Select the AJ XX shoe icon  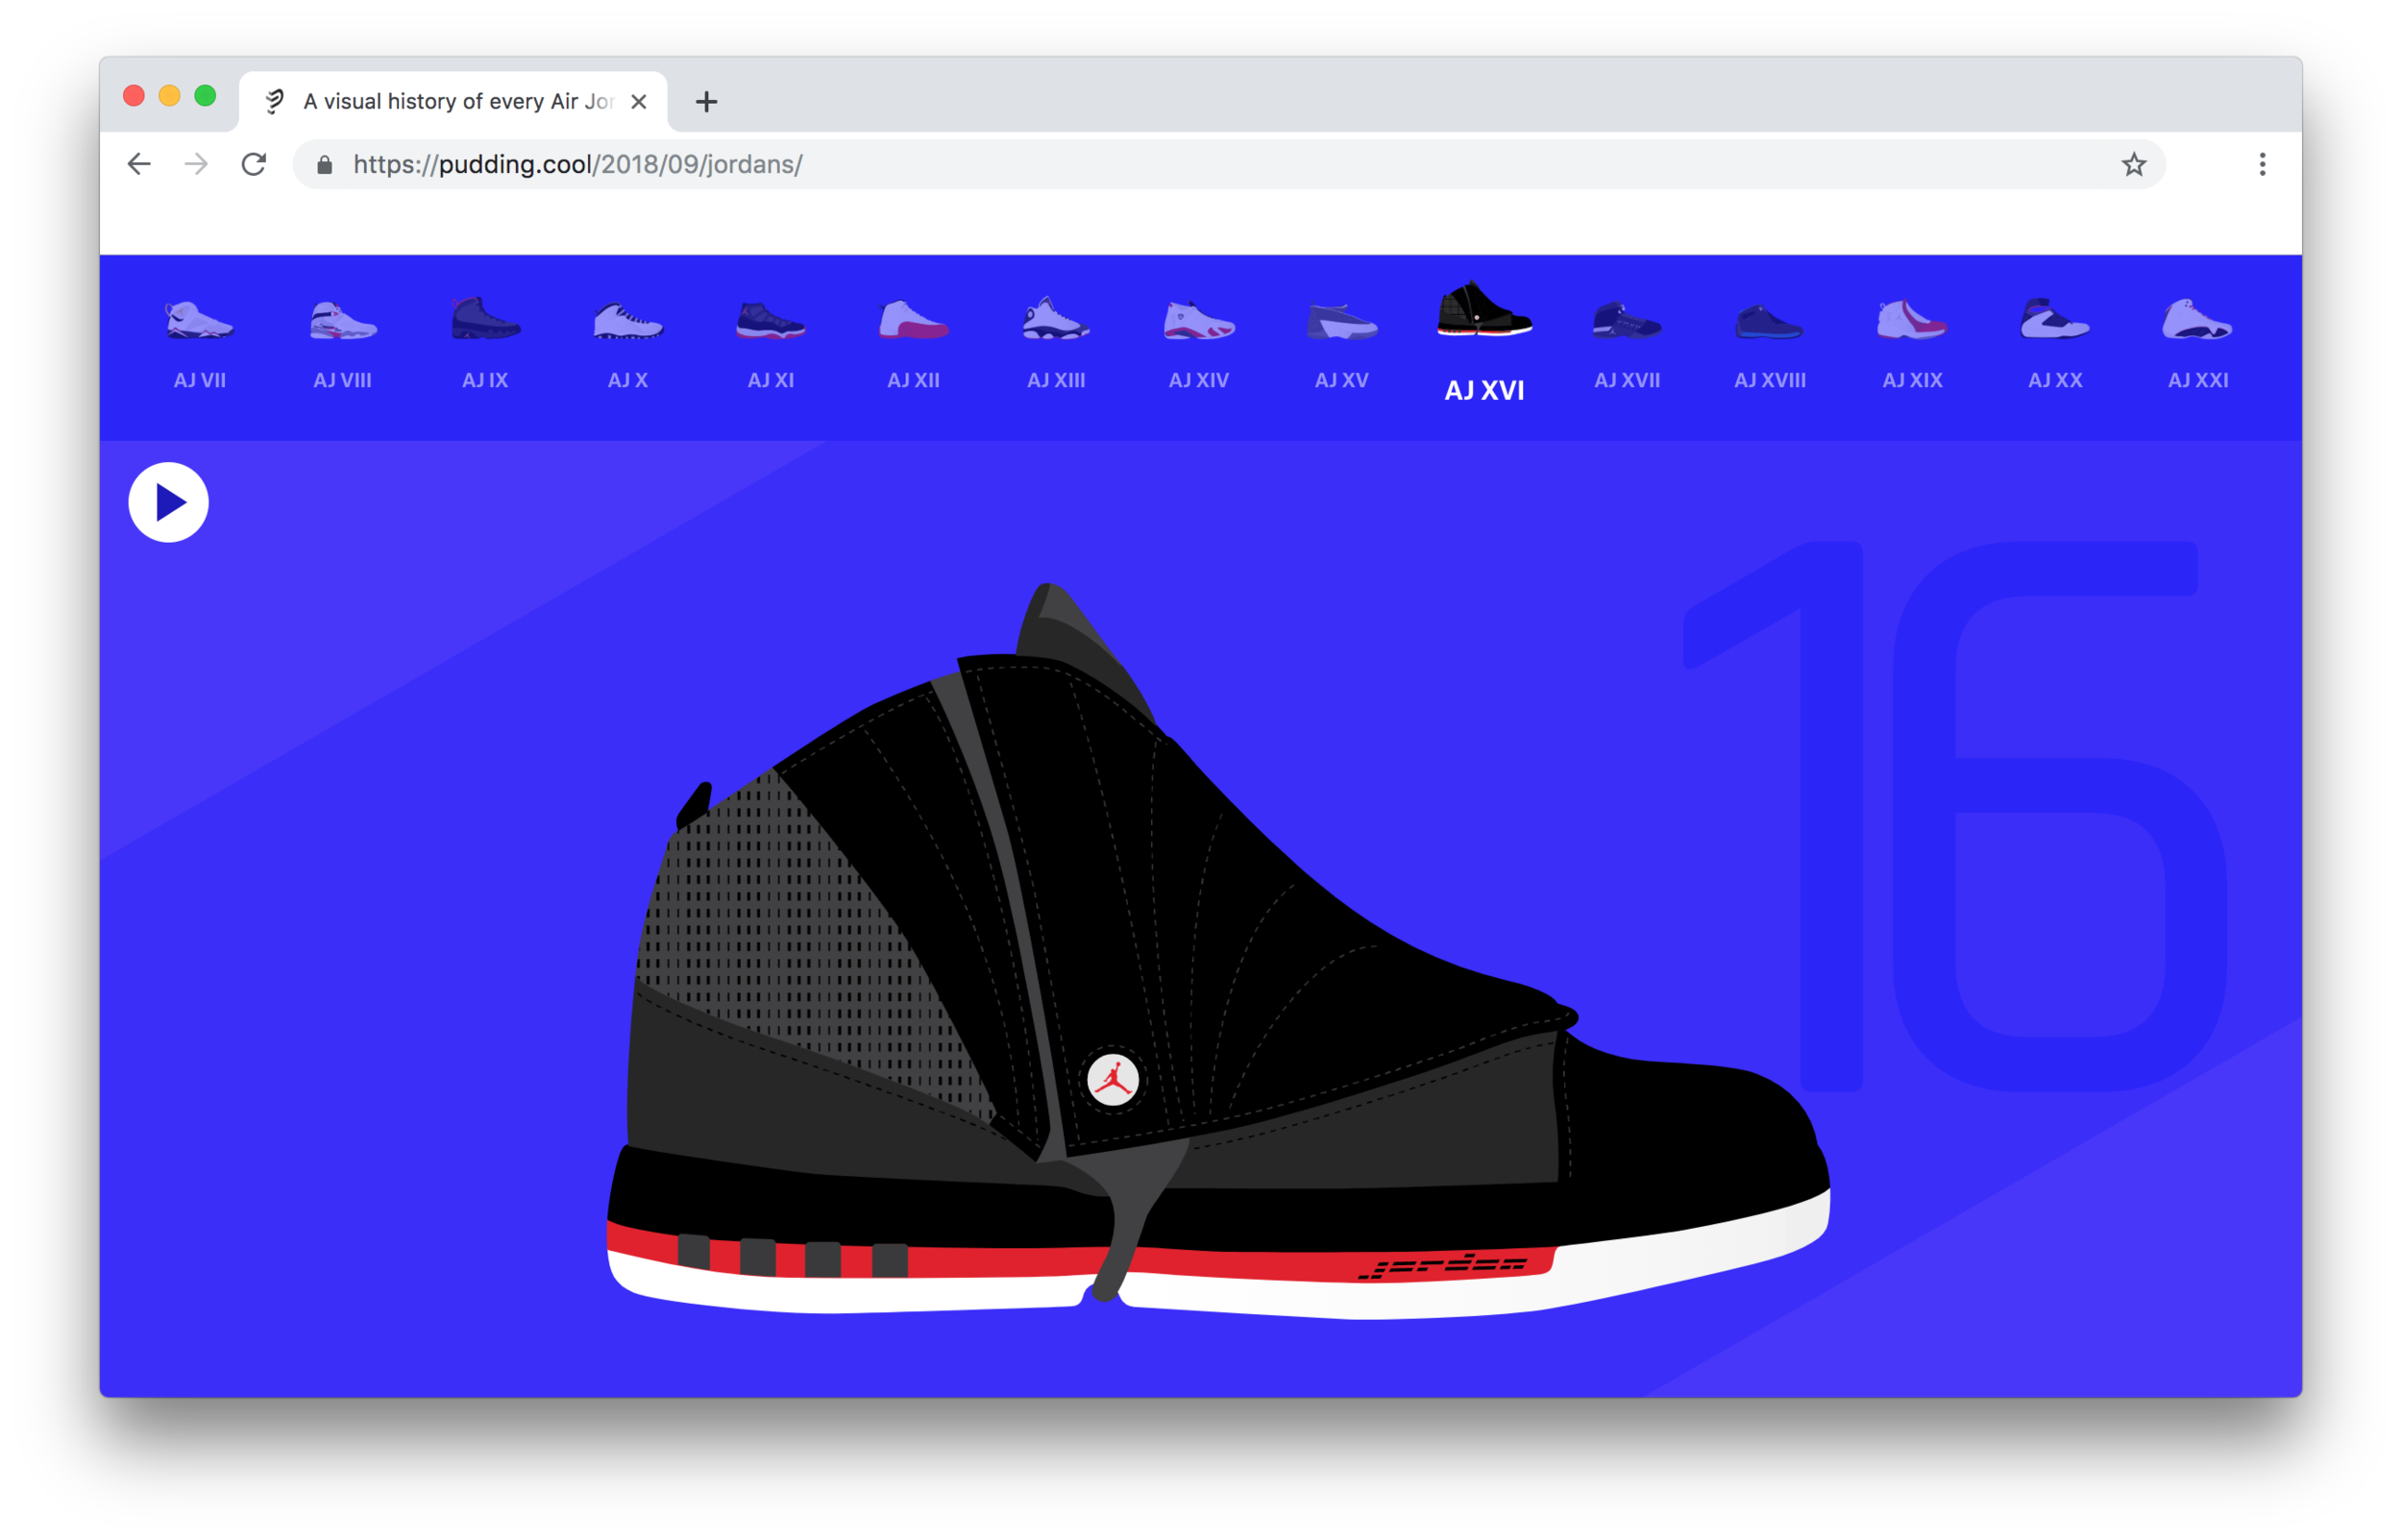pos(2055,319)
